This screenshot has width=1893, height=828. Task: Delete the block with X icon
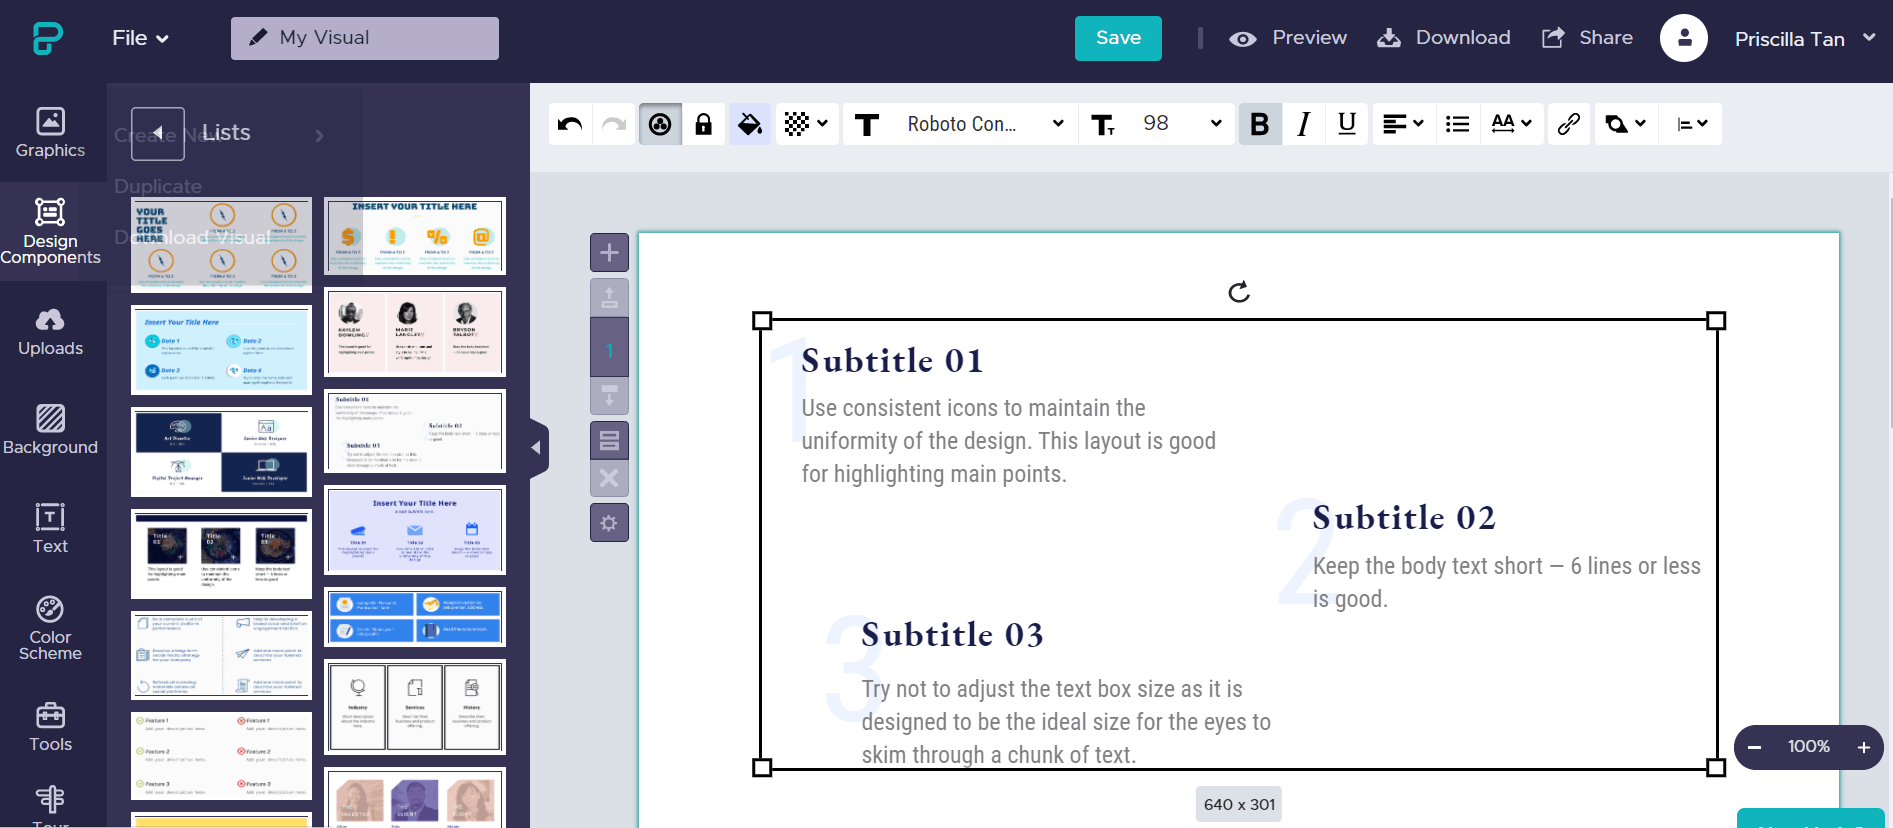click(x=609, y=478)
